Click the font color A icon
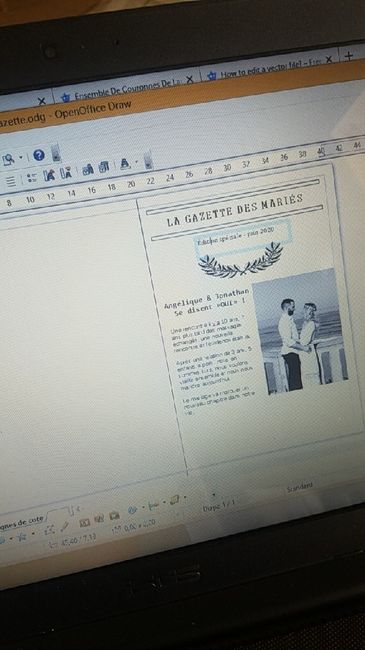Viewport: 365px width, 650px height. 125,164
